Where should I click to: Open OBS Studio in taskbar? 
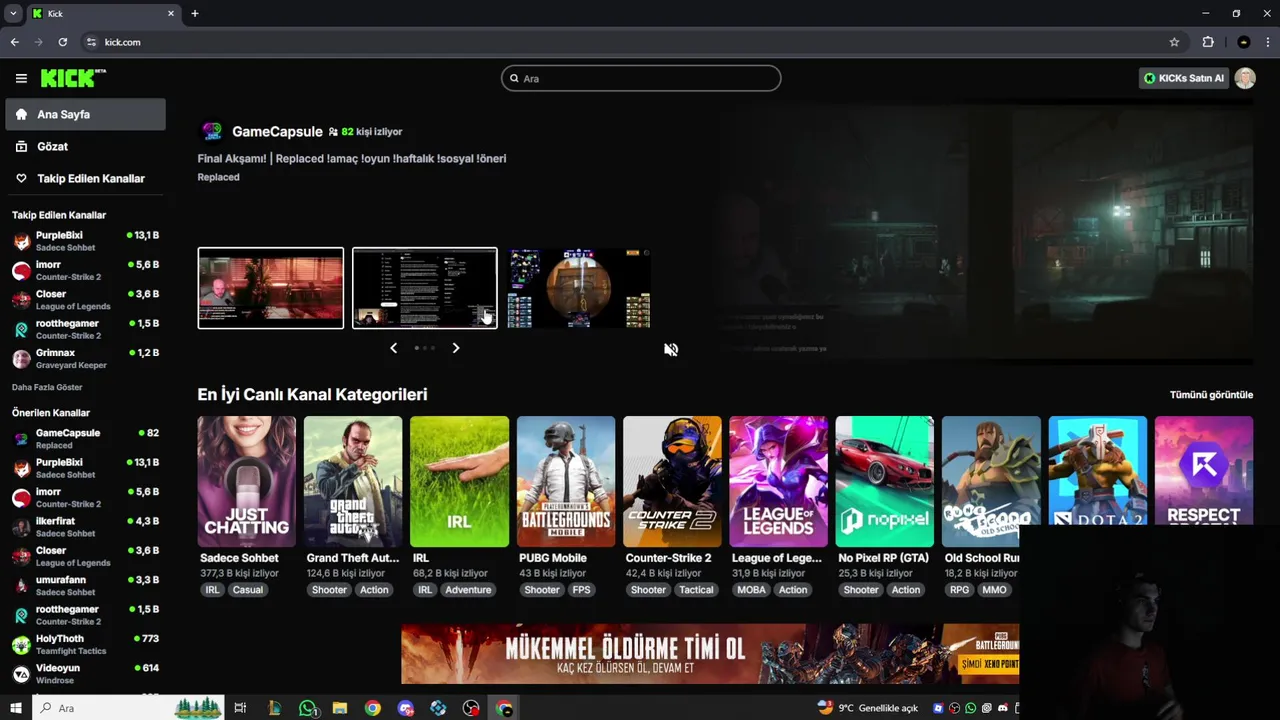[471, 708]
